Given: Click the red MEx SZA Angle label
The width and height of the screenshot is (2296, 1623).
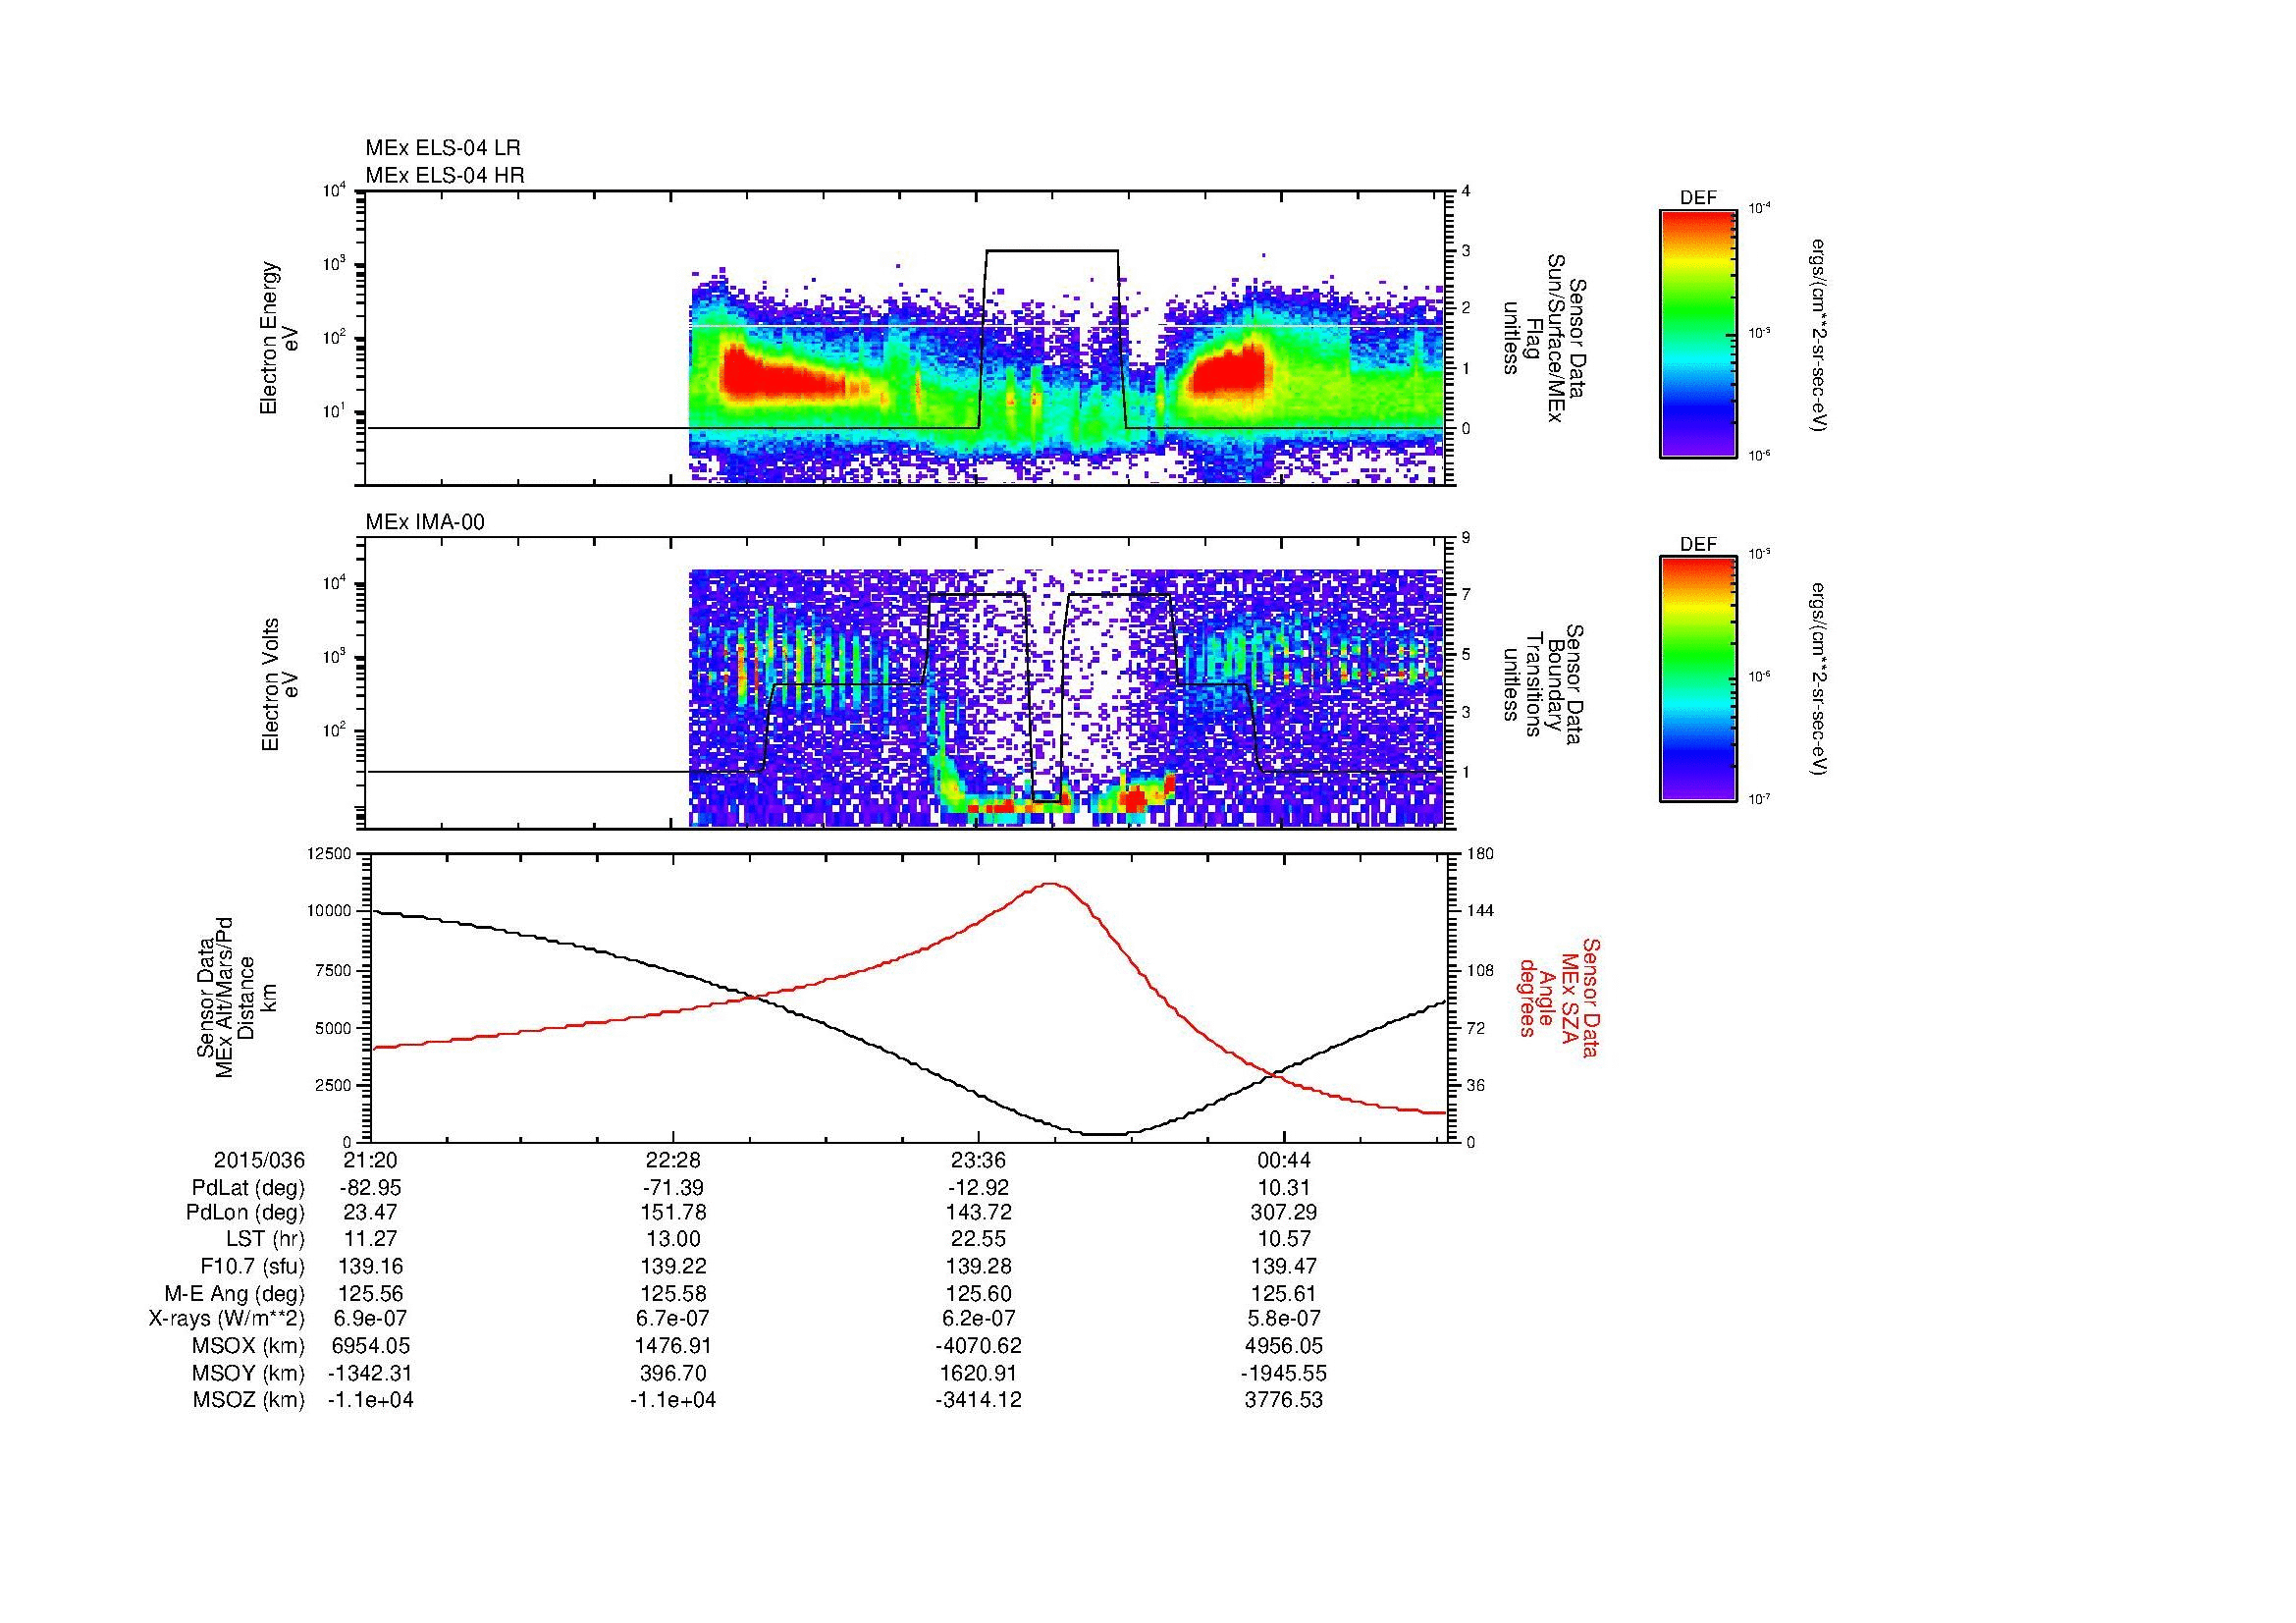Looking at the screenshot, I should point(1559,998).
